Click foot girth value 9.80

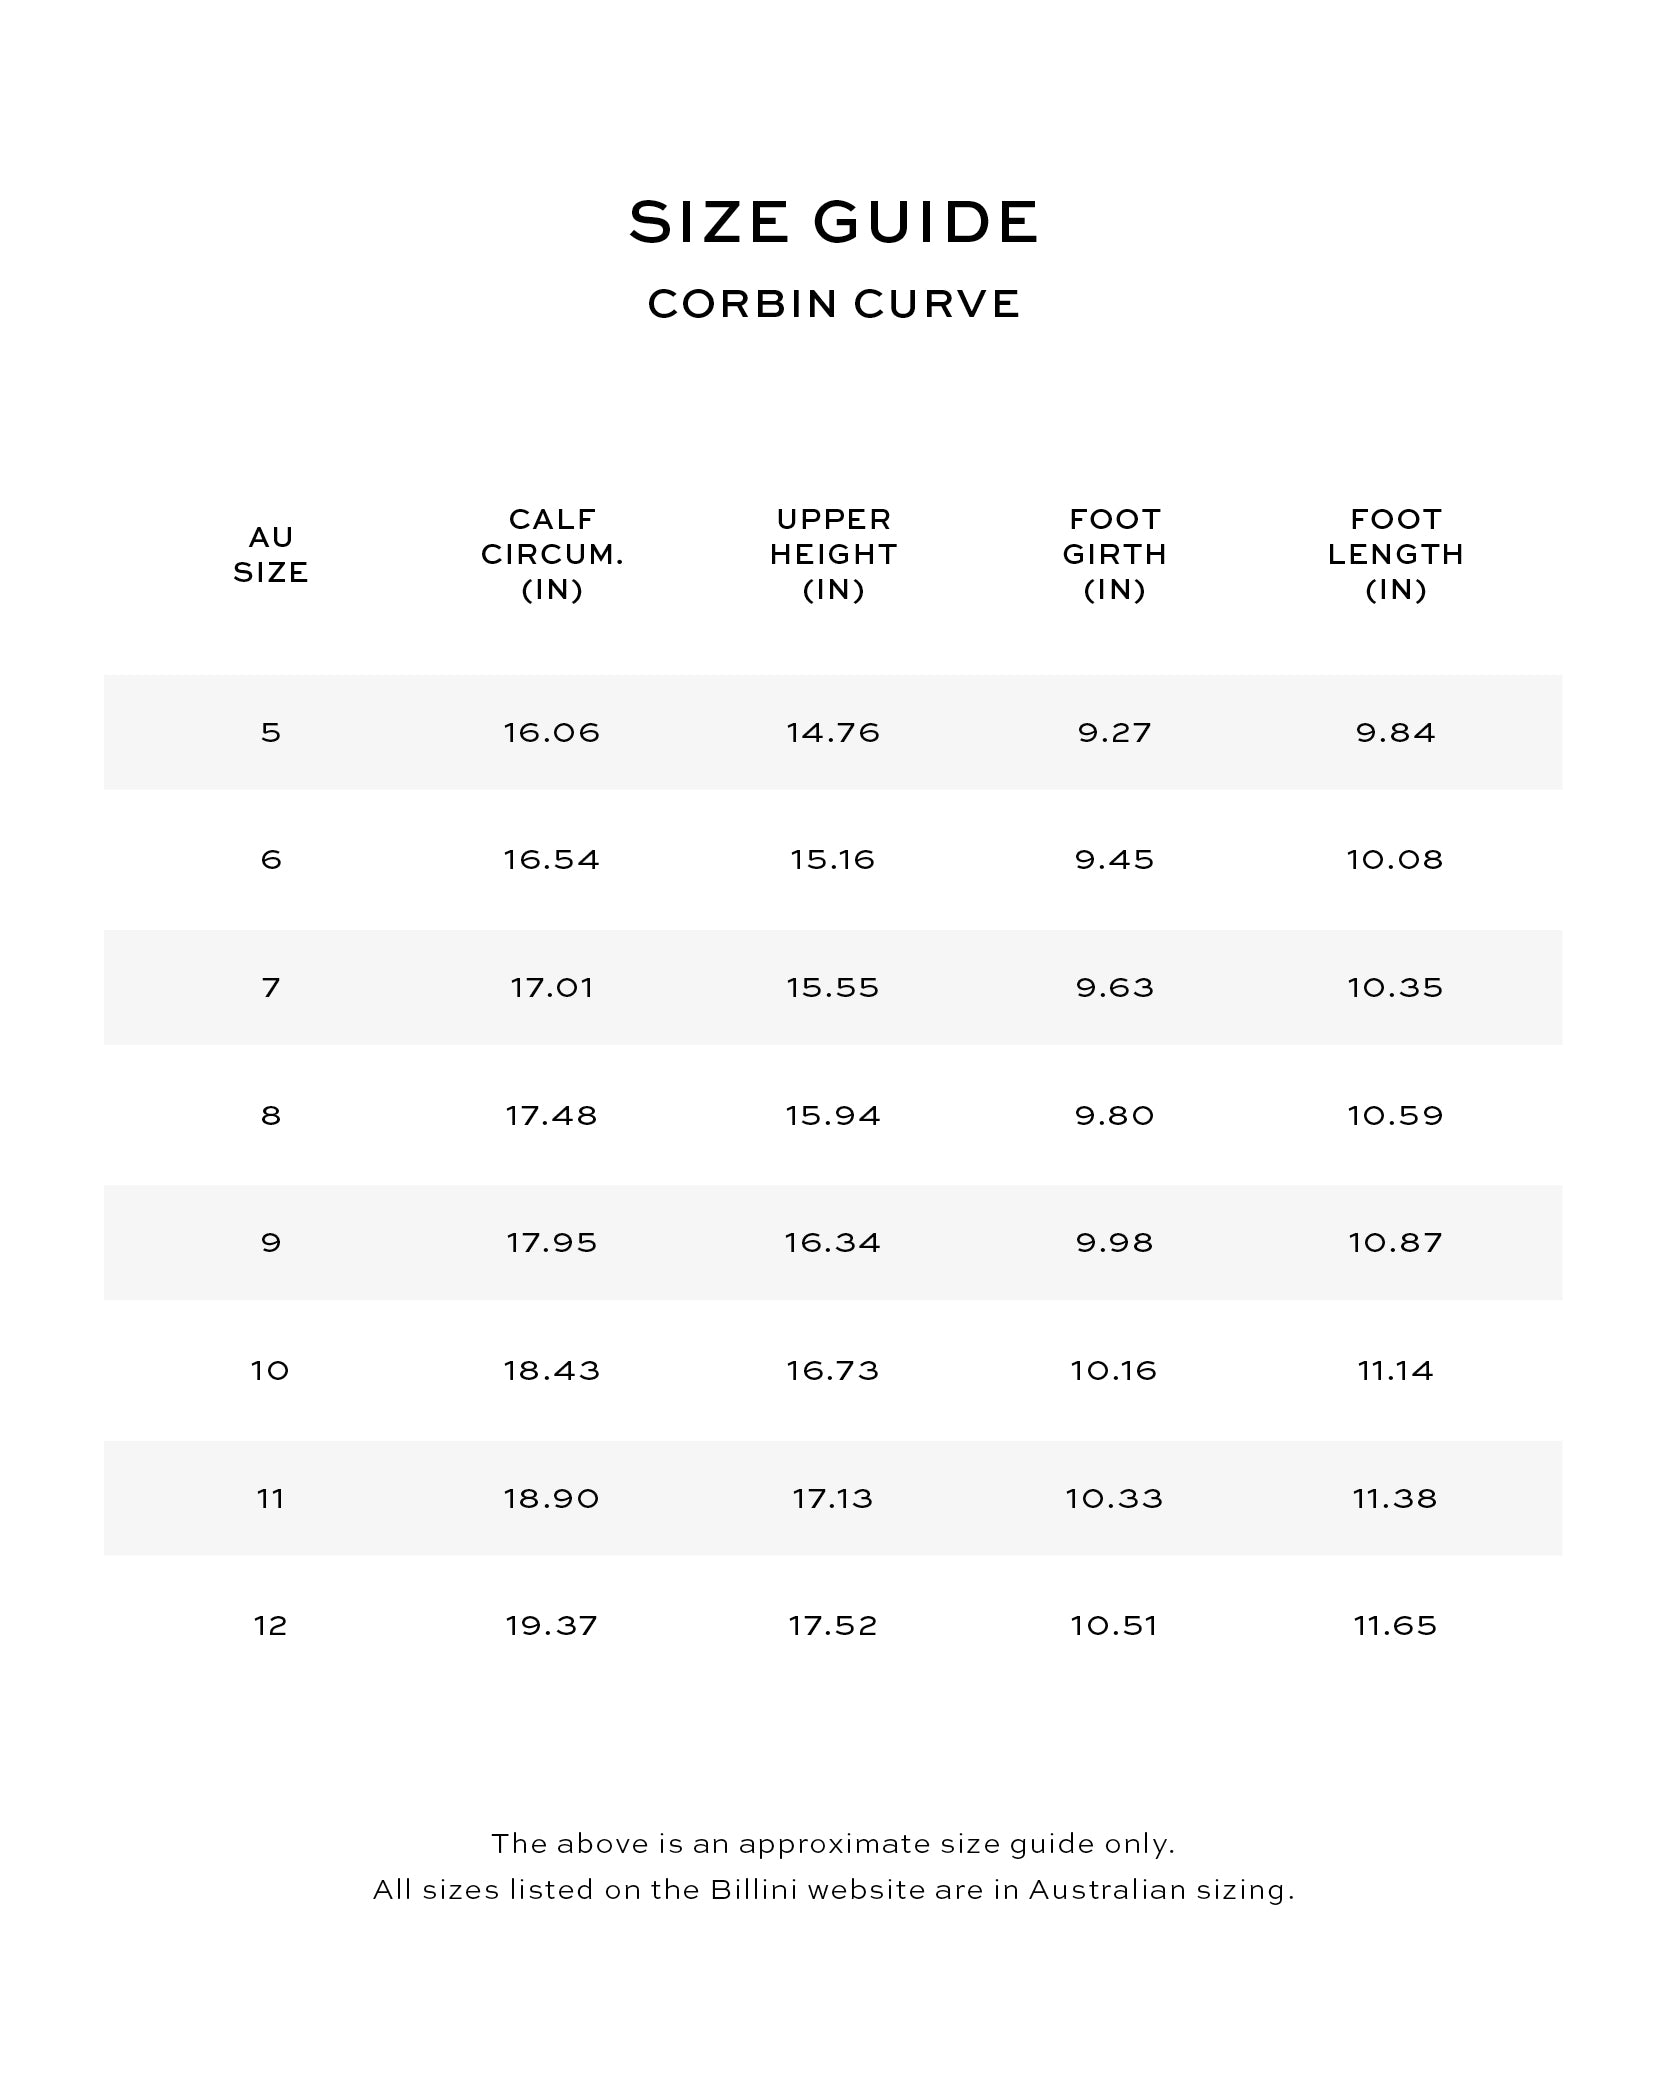pyautogui.click(x=1114, y=1116)
